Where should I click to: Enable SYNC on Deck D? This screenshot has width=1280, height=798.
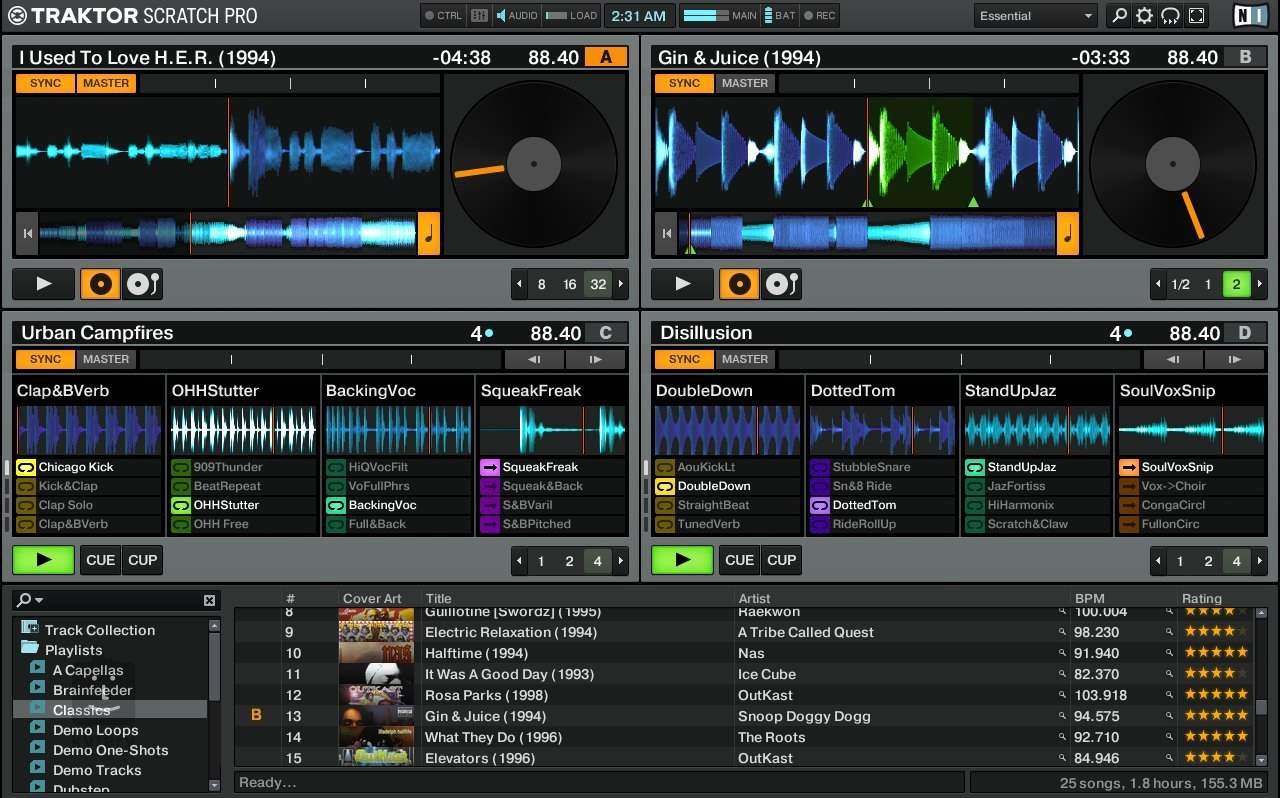coord(684,359)
